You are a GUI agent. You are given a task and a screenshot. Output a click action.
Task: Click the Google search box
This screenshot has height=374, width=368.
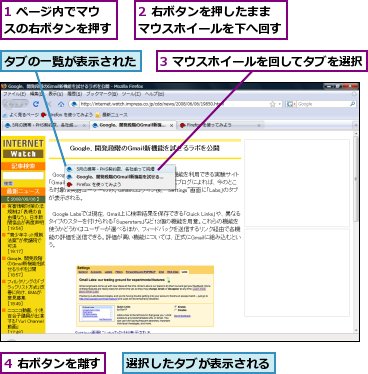(x=322, y=104)
